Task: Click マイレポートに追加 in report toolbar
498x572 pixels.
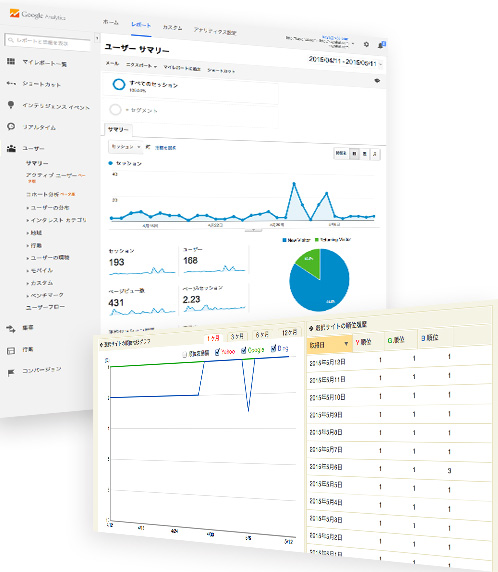Action: click(182, 68)
